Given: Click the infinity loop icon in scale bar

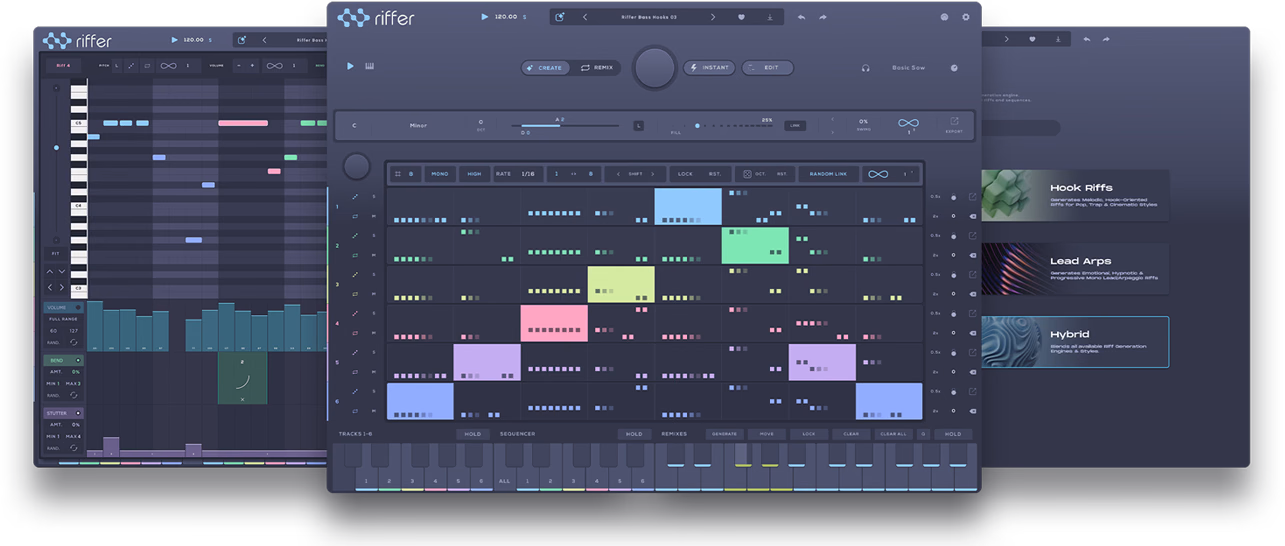Looking at the screenshot, I should point(908,123).
